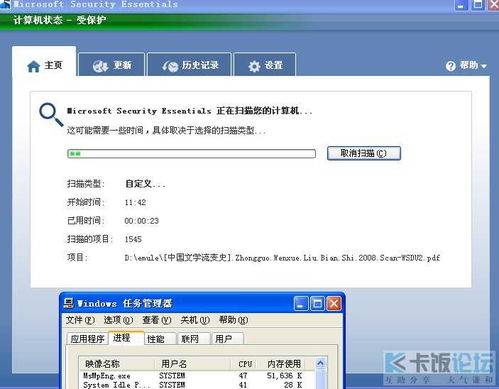
Task: Open 关机 menu in Task Manager
Action: click(195, 320)
